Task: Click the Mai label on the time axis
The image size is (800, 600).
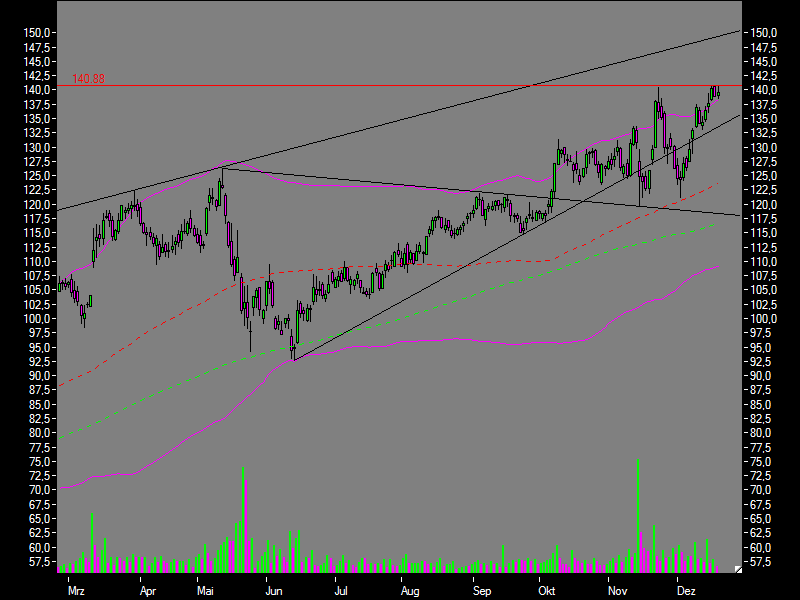Action: click(x=207, y=591)
